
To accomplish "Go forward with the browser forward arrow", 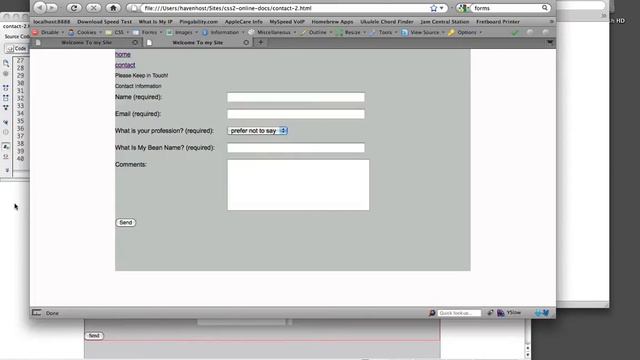I will tap(52, 7).
